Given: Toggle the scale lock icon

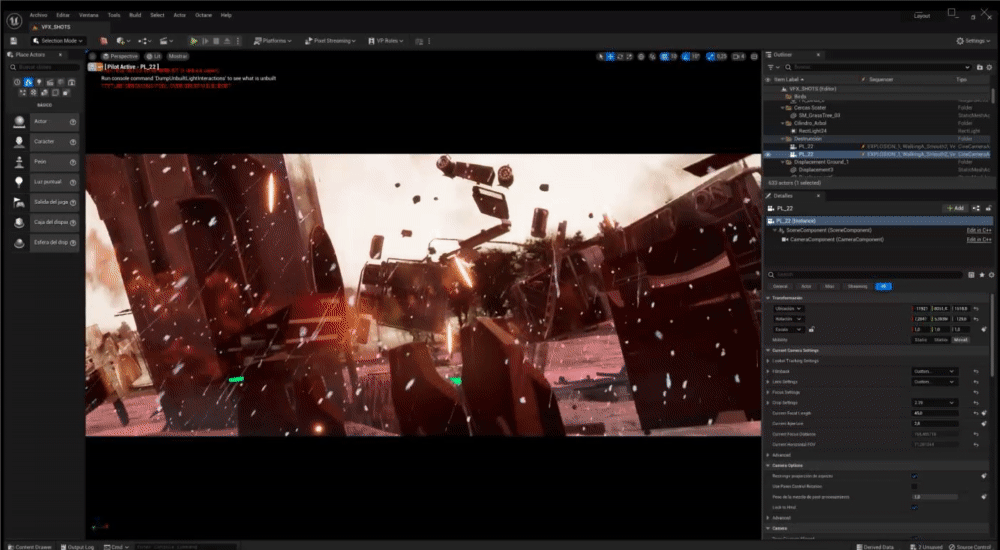Looking at the screenshot, I should click(x=811, y=330).
